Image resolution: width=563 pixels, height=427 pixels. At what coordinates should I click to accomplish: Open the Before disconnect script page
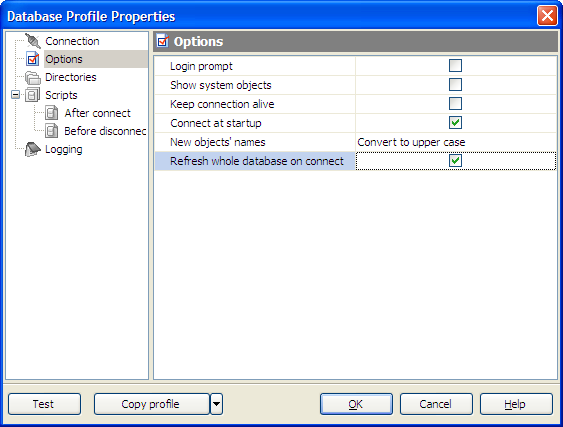105,131
